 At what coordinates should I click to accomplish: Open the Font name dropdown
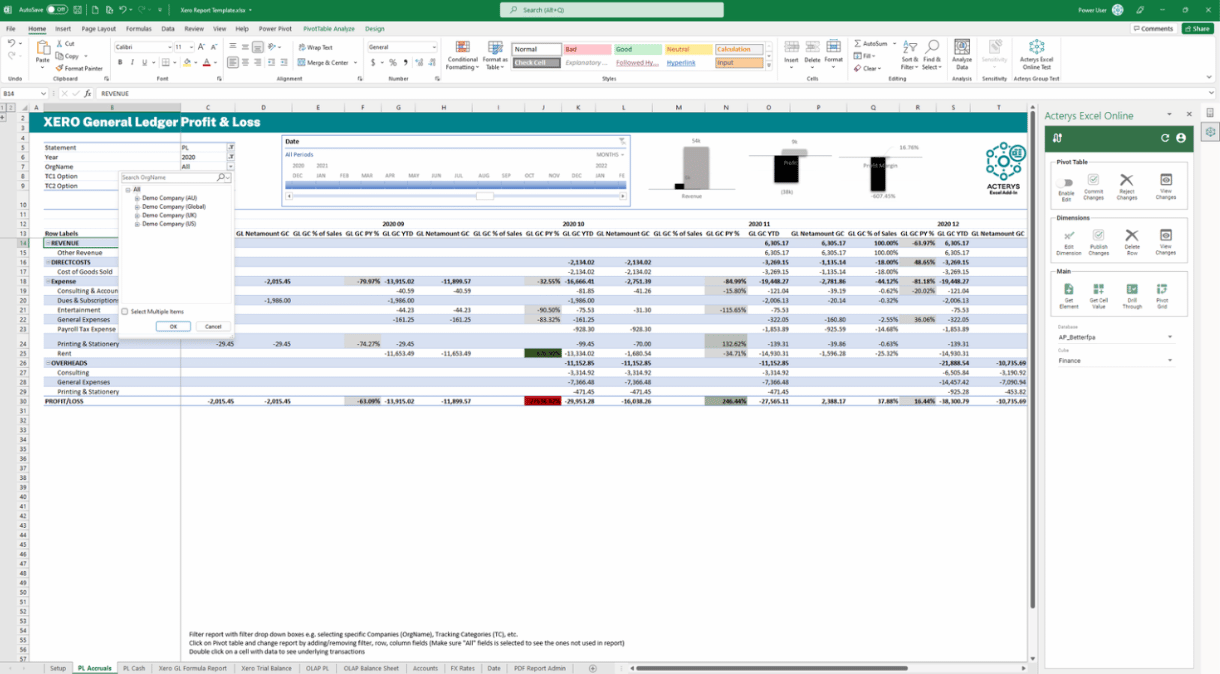168,47
